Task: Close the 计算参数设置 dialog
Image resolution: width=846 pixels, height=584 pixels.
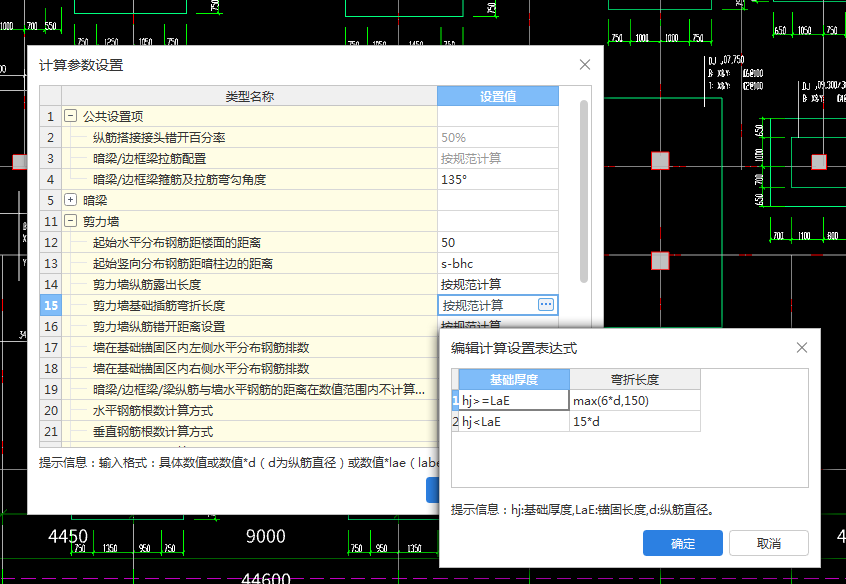Action: [584, 65]
